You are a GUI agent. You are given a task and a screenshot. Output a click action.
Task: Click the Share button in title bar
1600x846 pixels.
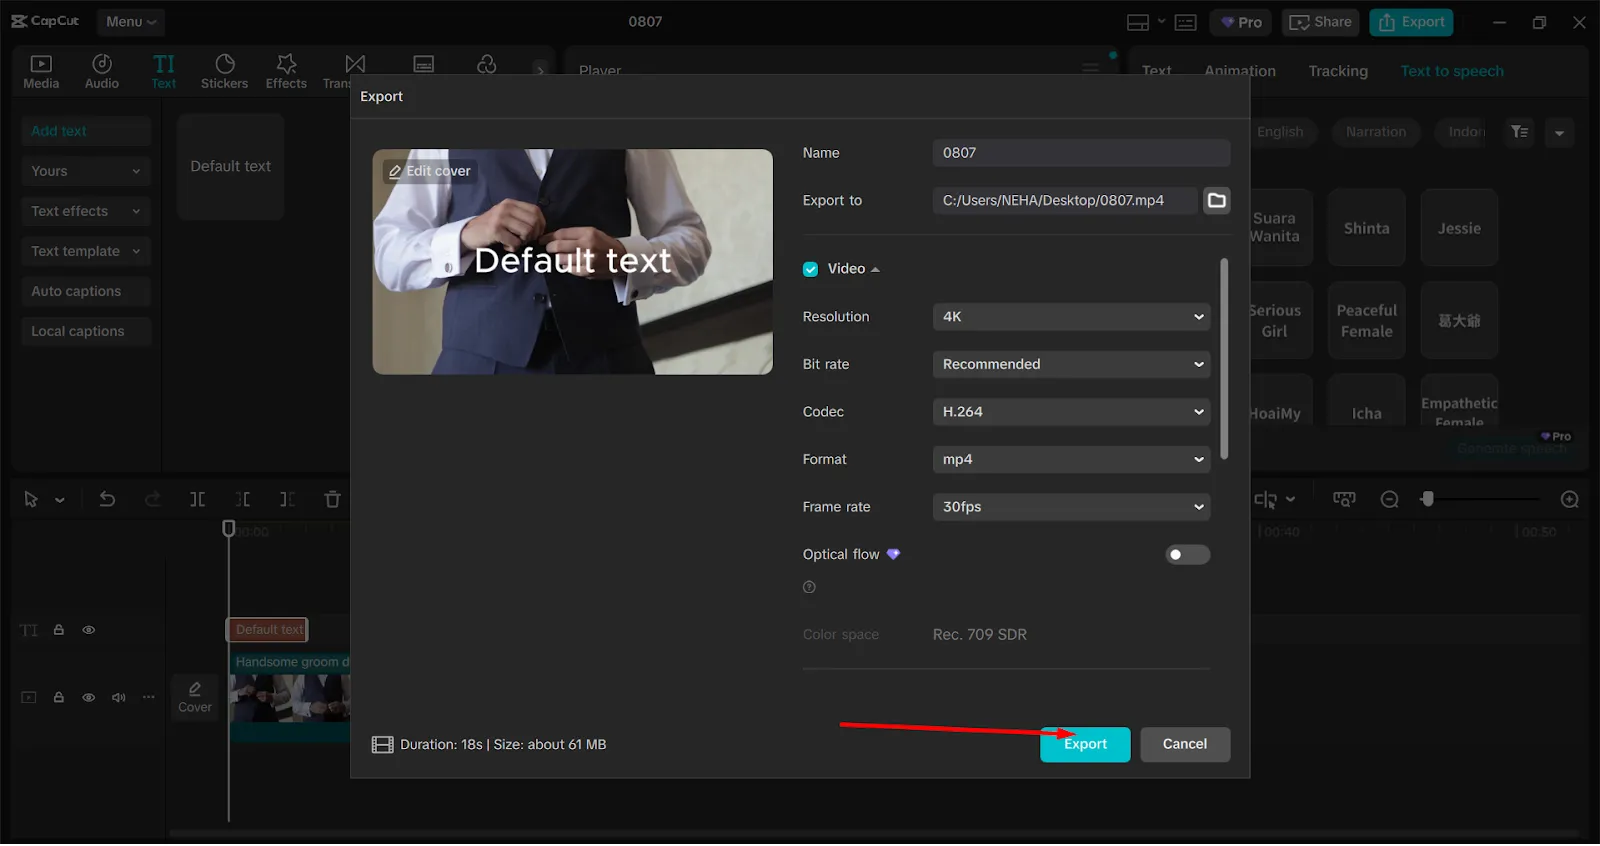[x=1320, y=22]
